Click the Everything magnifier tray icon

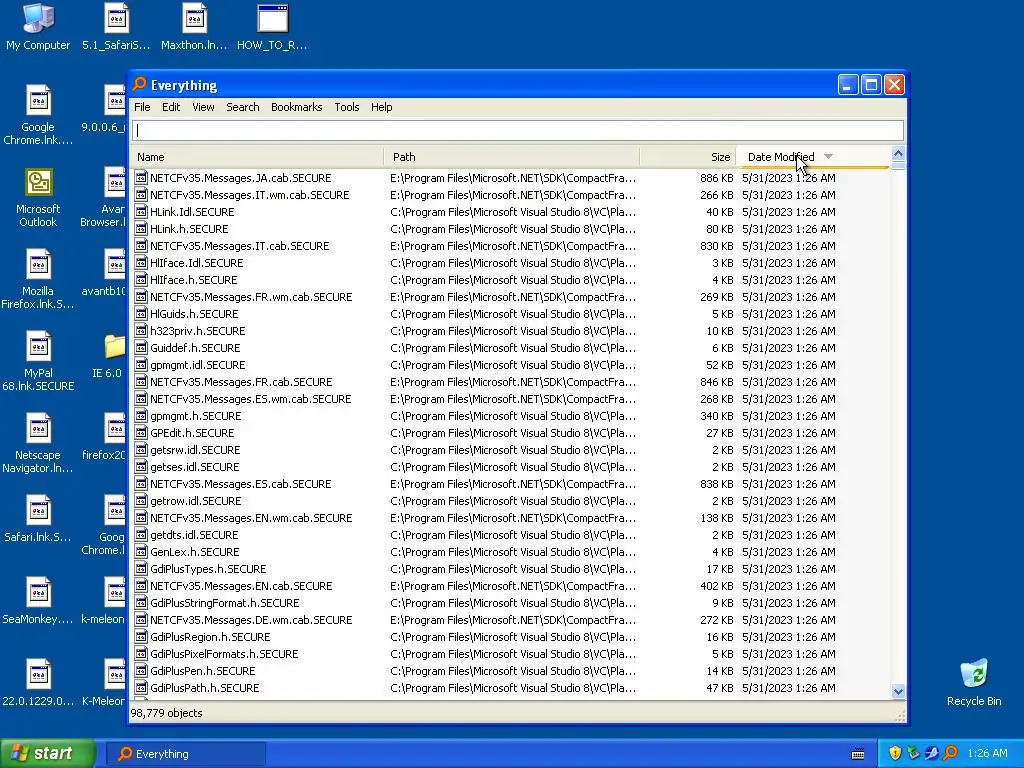[950, 753]
